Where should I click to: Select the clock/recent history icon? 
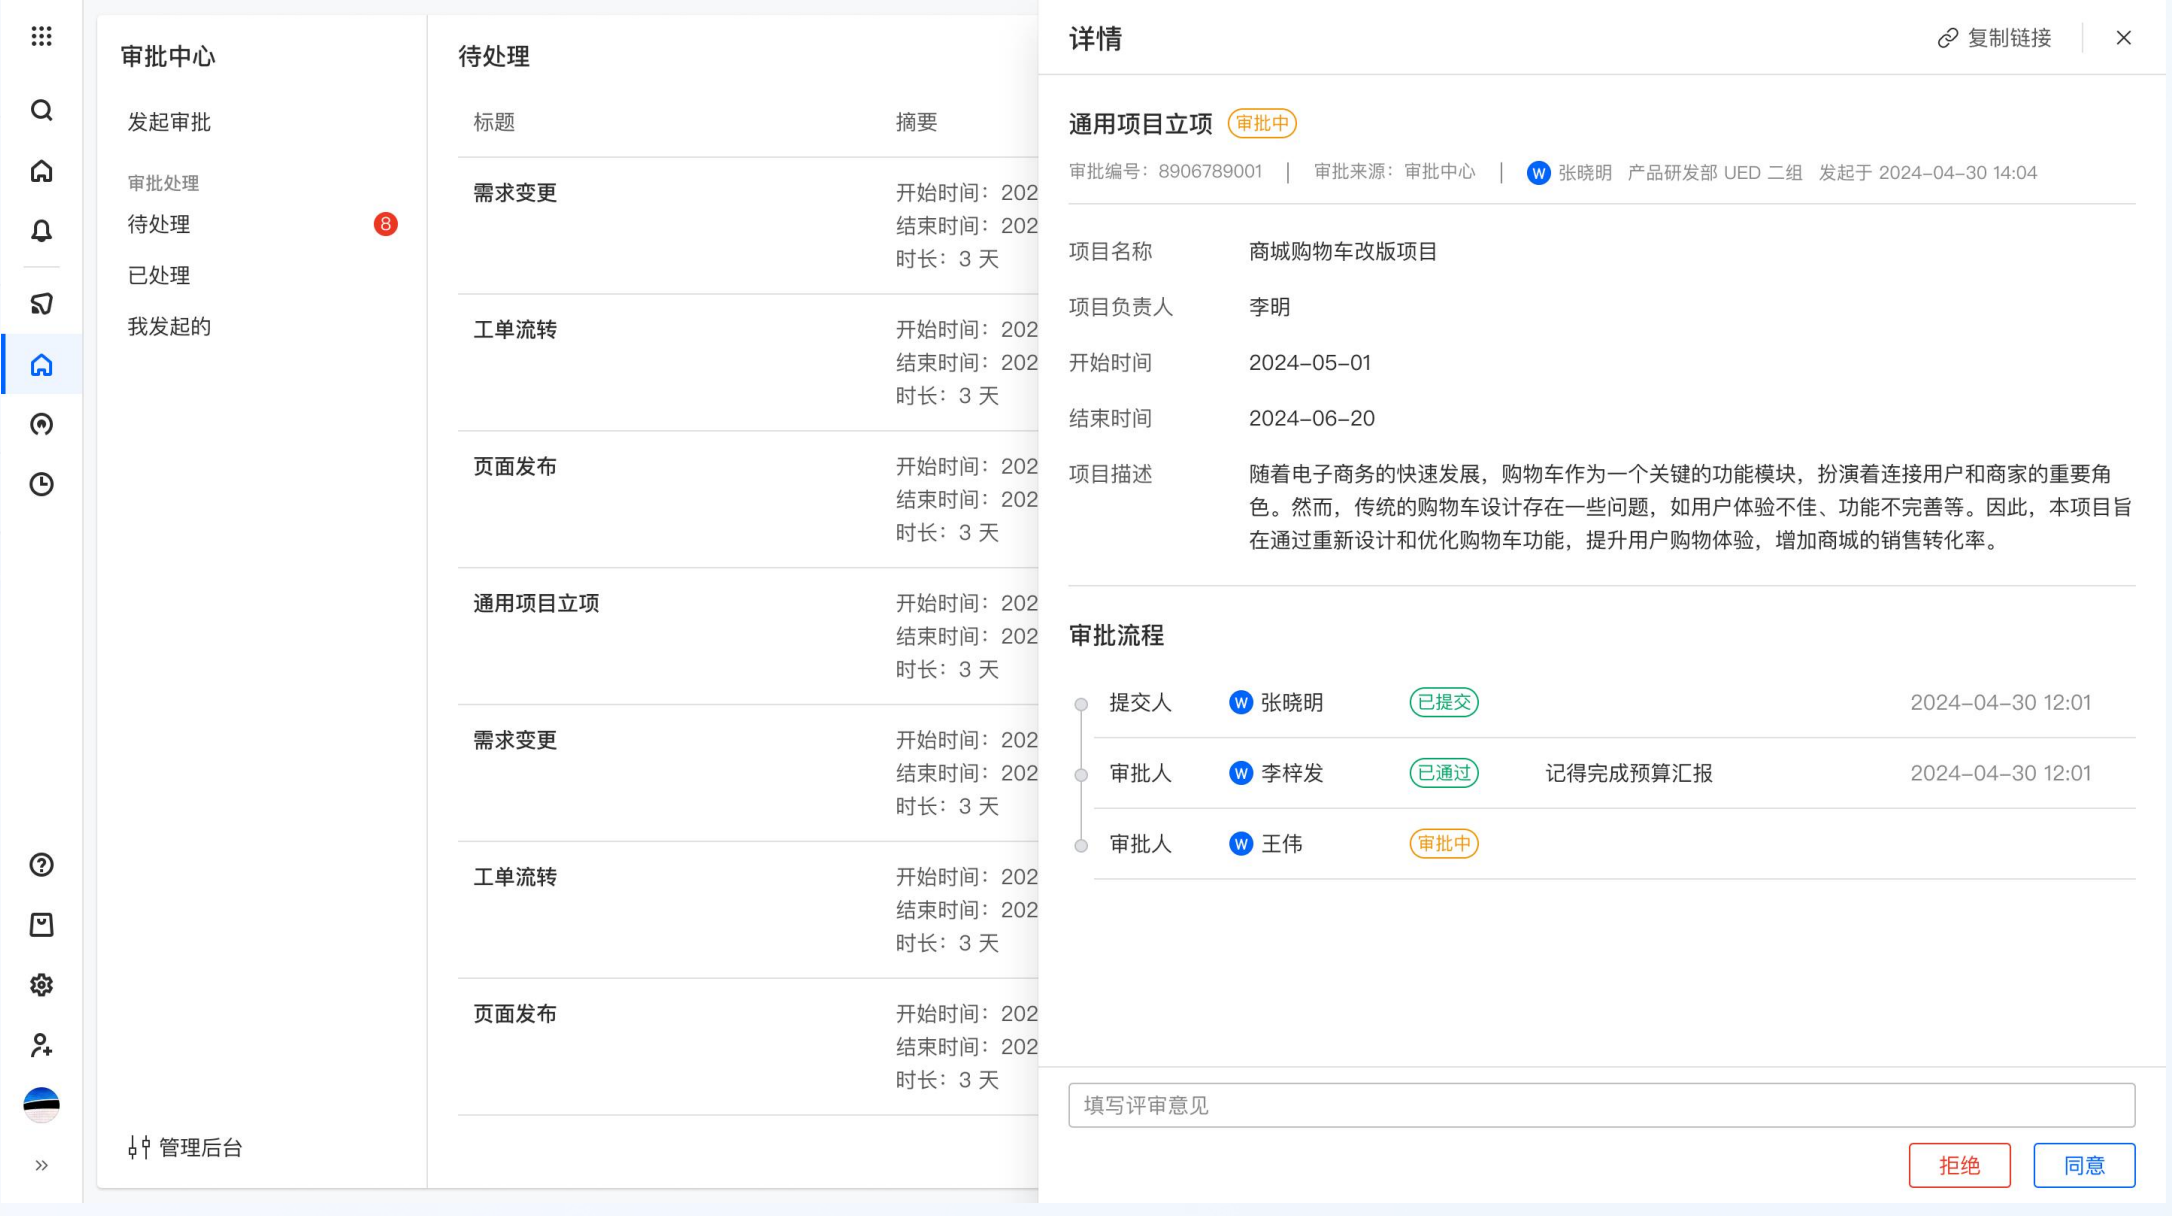[x=41, y=484]
